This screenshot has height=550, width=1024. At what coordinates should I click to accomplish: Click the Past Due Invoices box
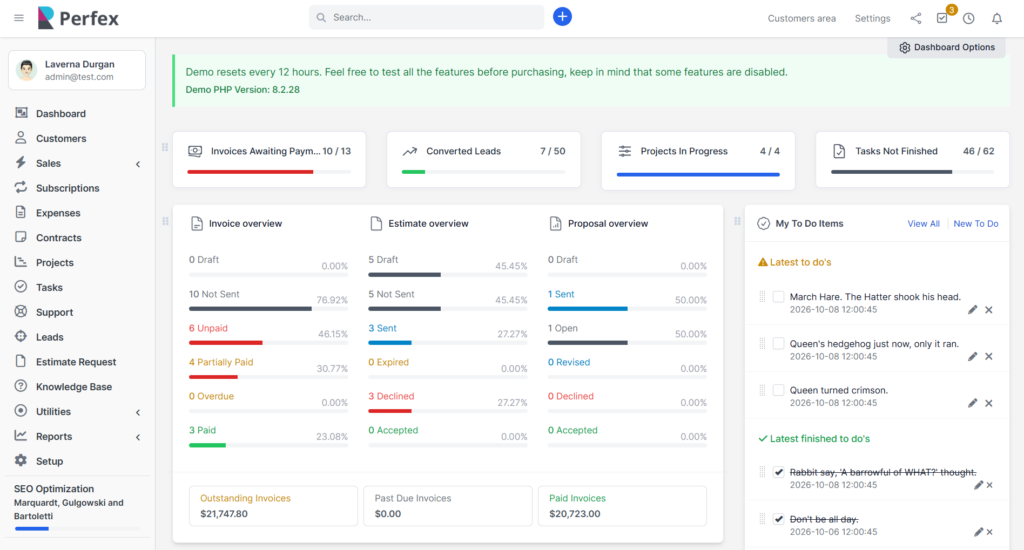click(x=447, y=506)
